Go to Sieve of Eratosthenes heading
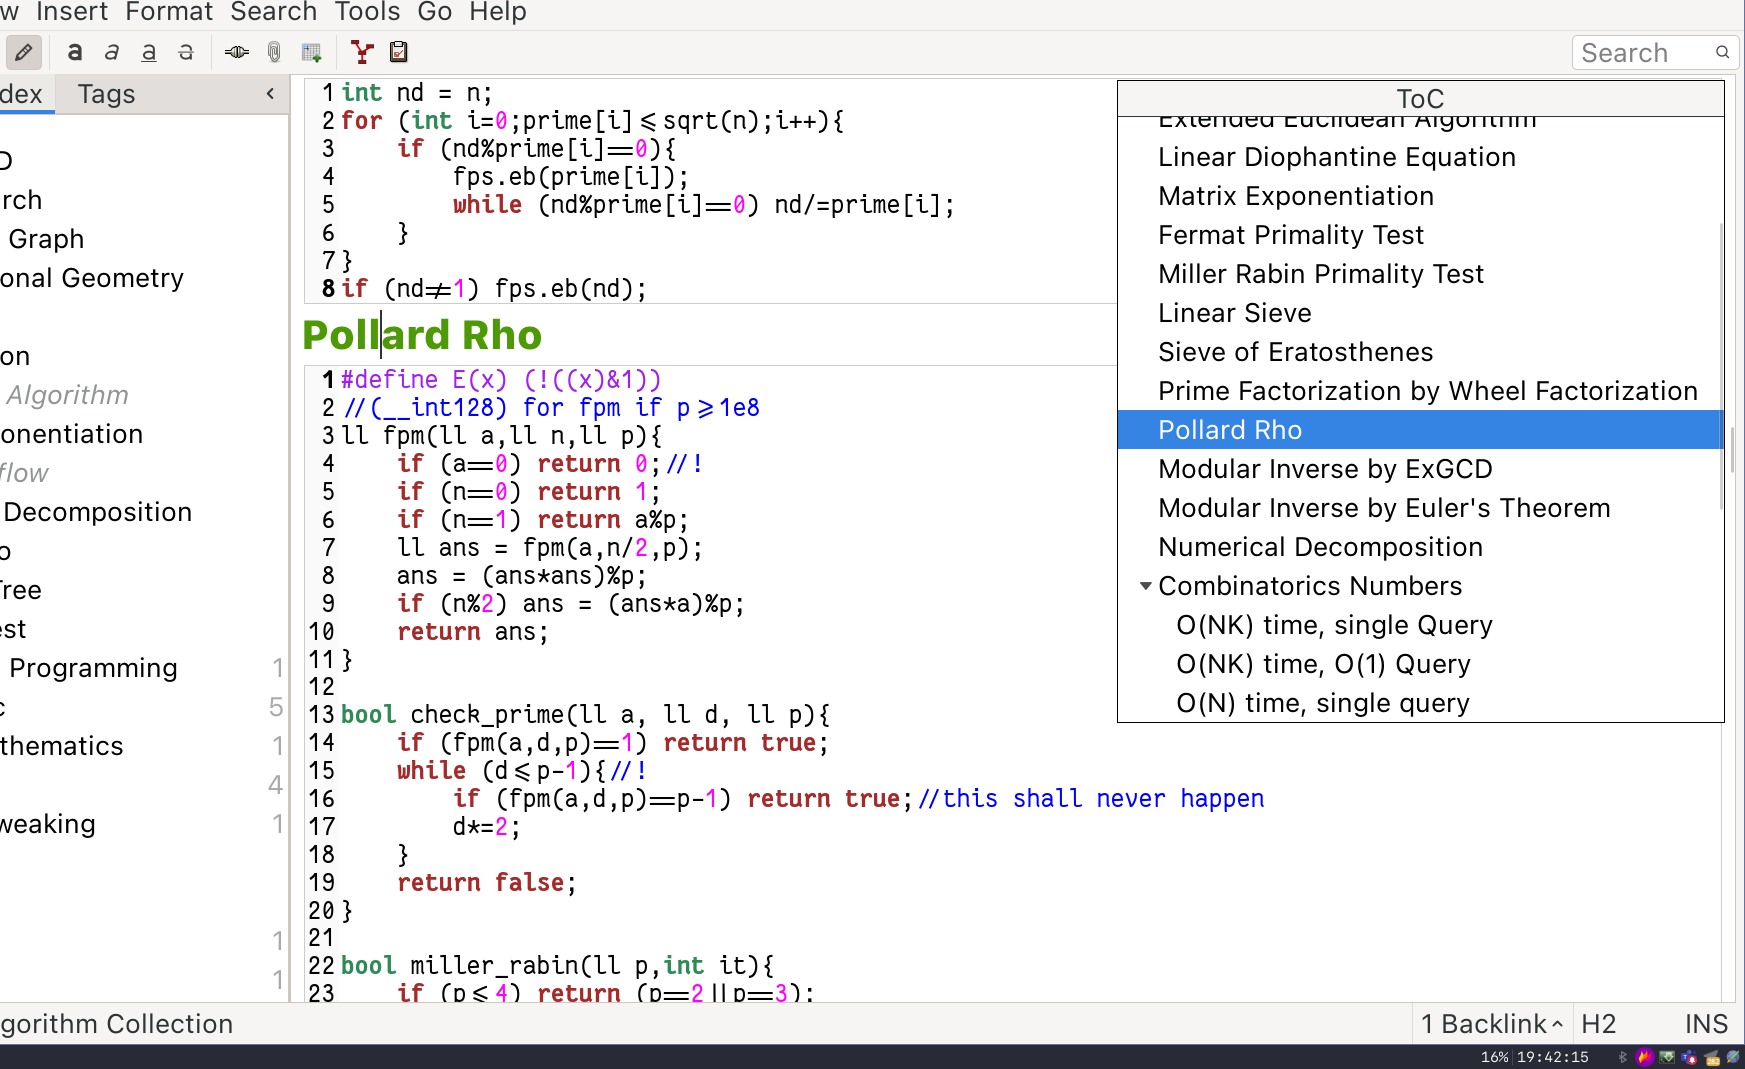The image size is (1745, 1069). [x=1295, y=352]
